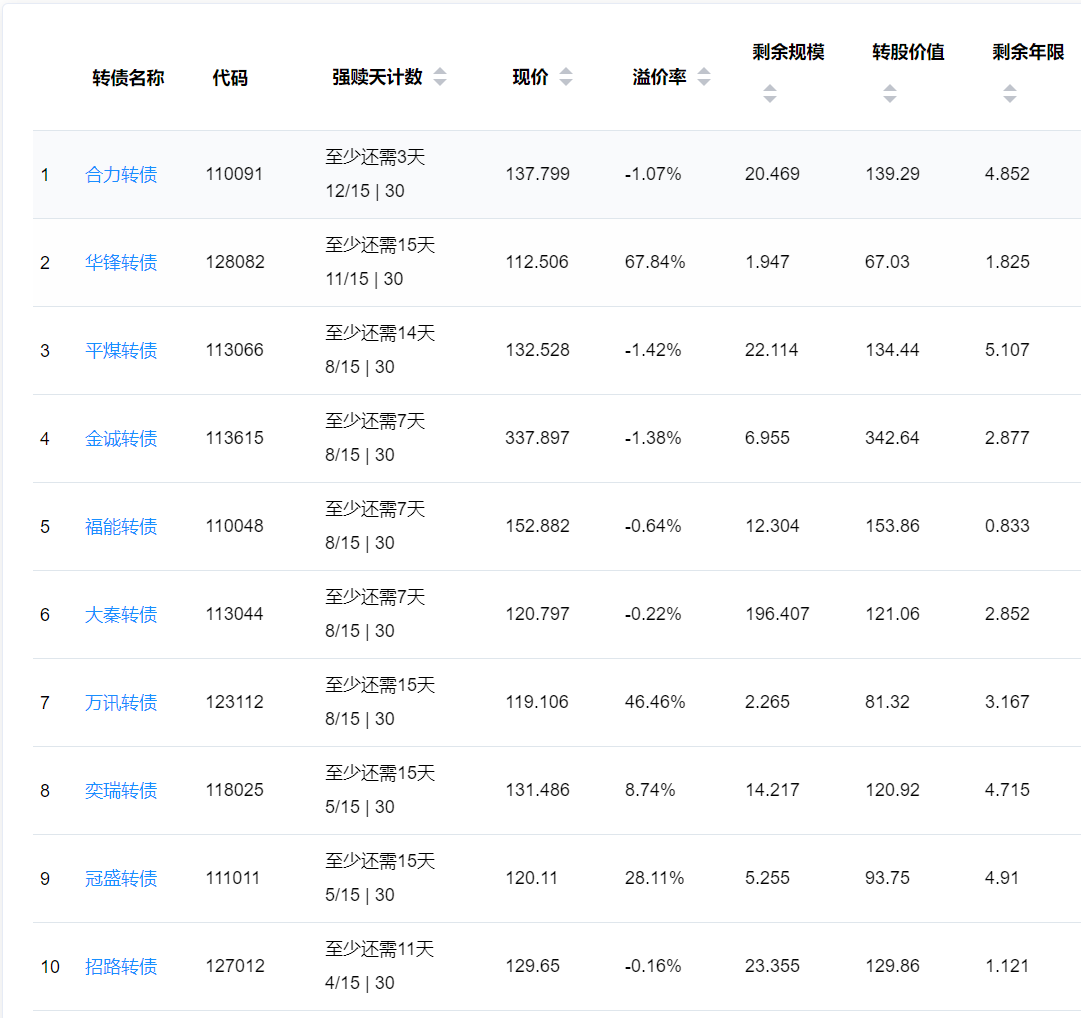Sort by 剩余规模 using arrows icon

[x=770, y=94]
